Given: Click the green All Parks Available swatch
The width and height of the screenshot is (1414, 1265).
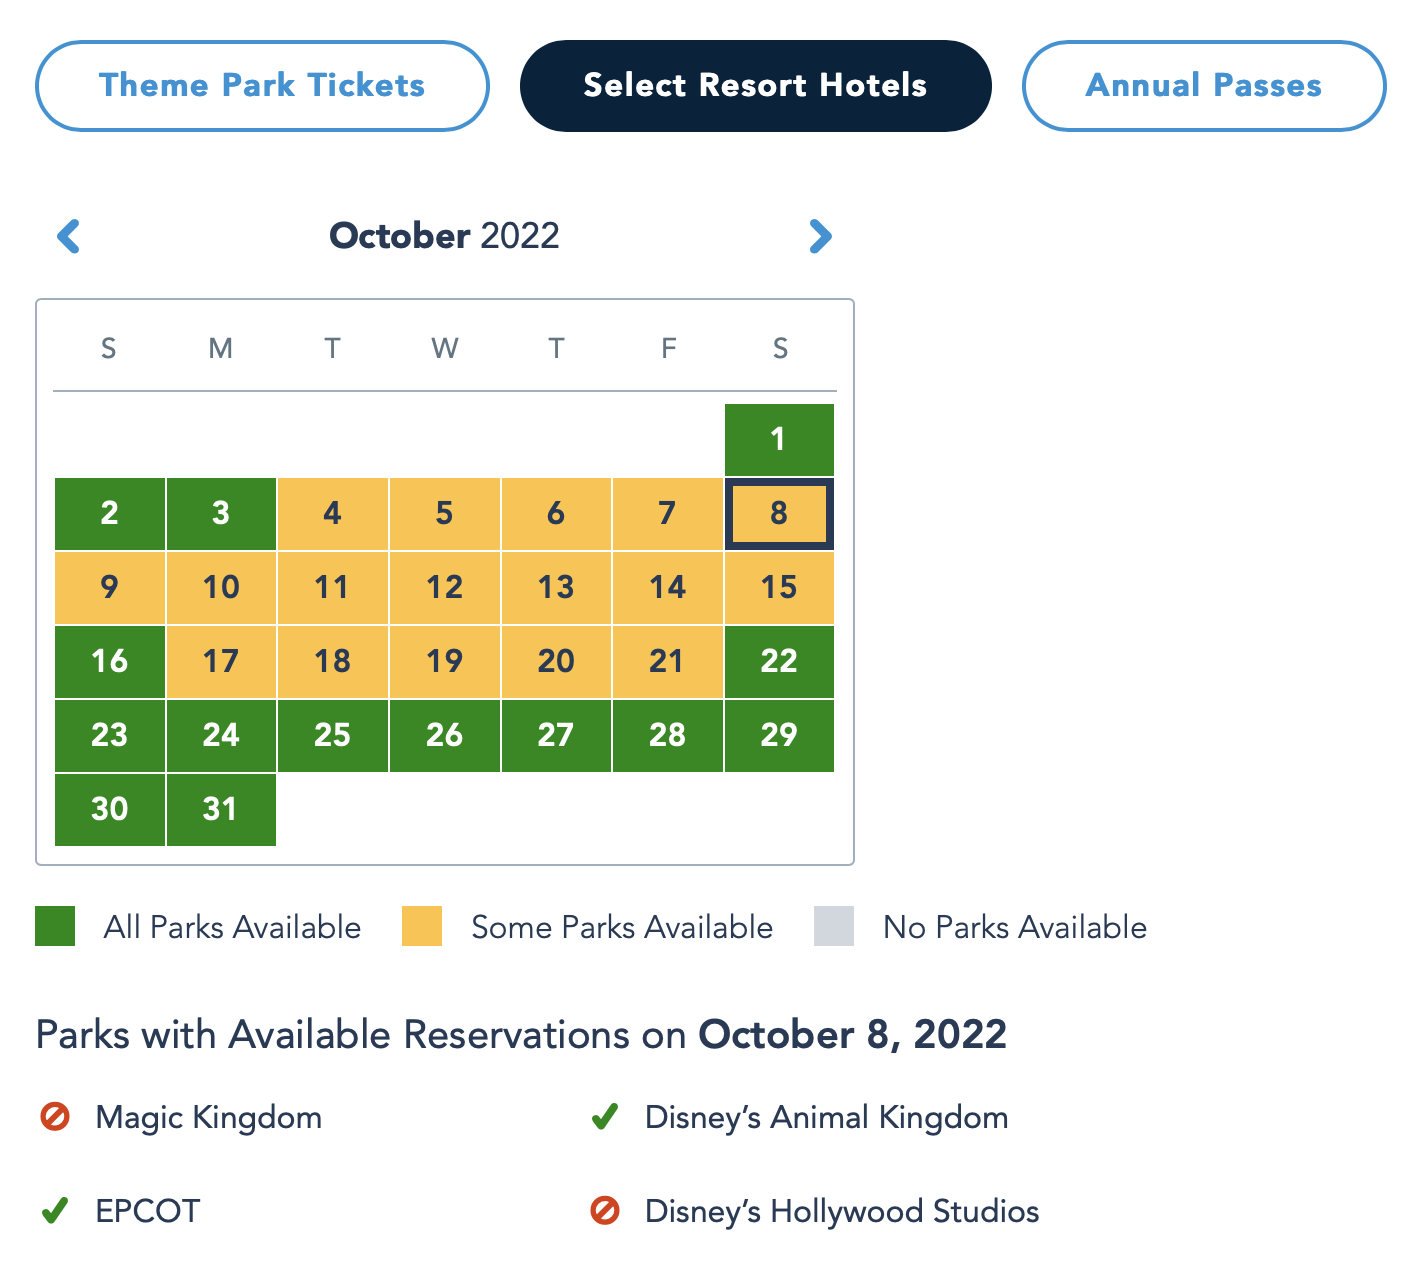Looking at the screenshot, I should pos(55,926).
